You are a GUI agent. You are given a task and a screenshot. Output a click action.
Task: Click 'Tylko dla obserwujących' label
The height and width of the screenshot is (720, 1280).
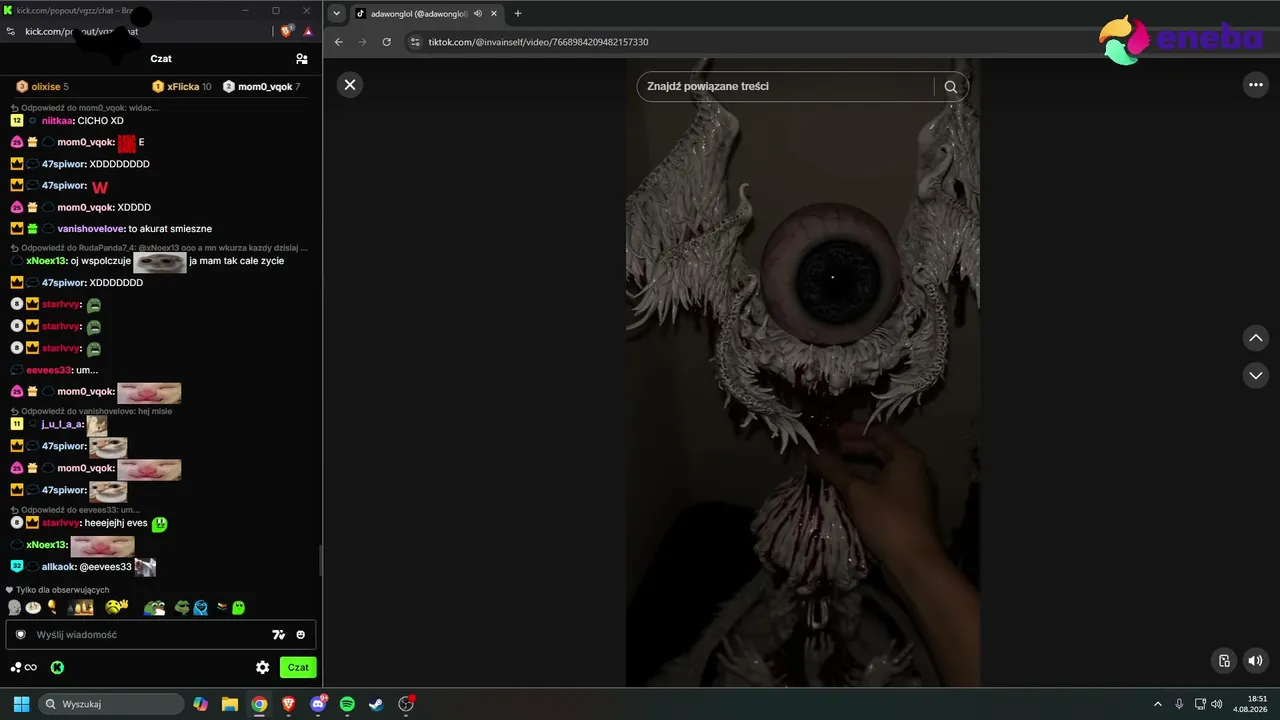[x=63, y=590]
